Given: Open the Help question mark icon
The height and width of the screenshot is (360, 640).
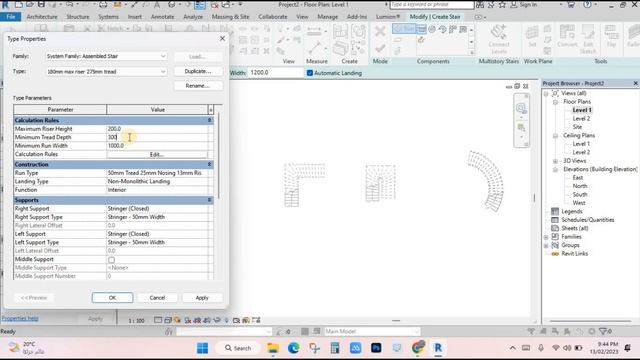Looking at the screenshot, I should tap(587, 5).
